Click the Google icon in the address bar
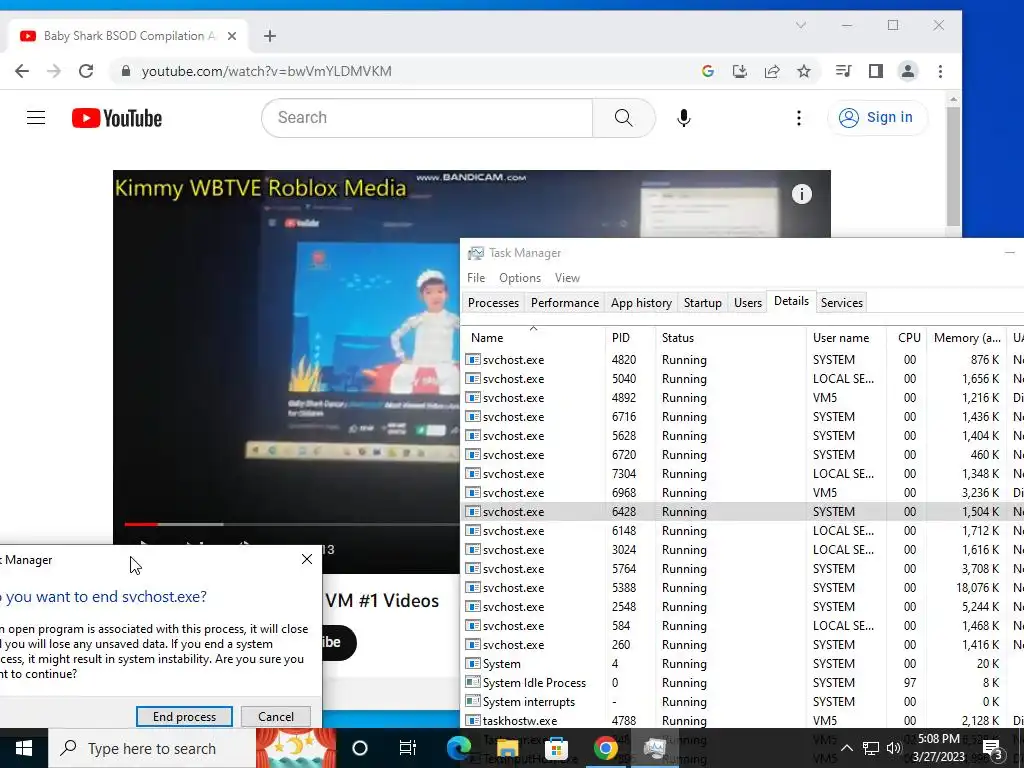 pyautogui.click(x=707, y=71)
